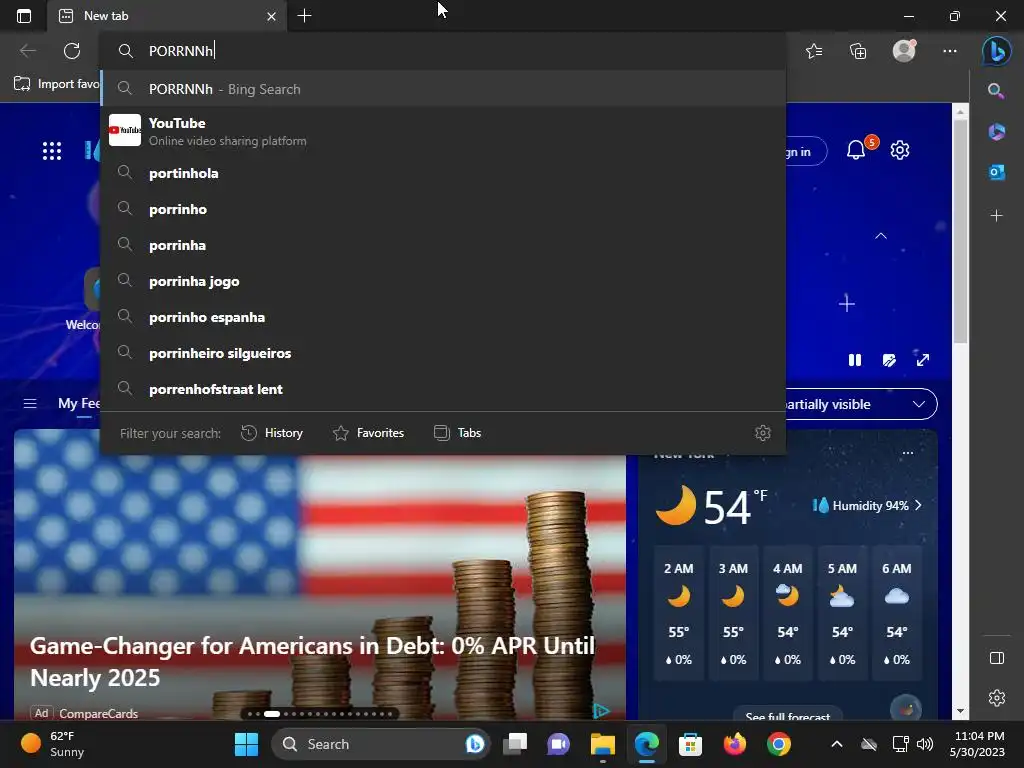
Task: Filter search by Tabs
Action: 457,433
